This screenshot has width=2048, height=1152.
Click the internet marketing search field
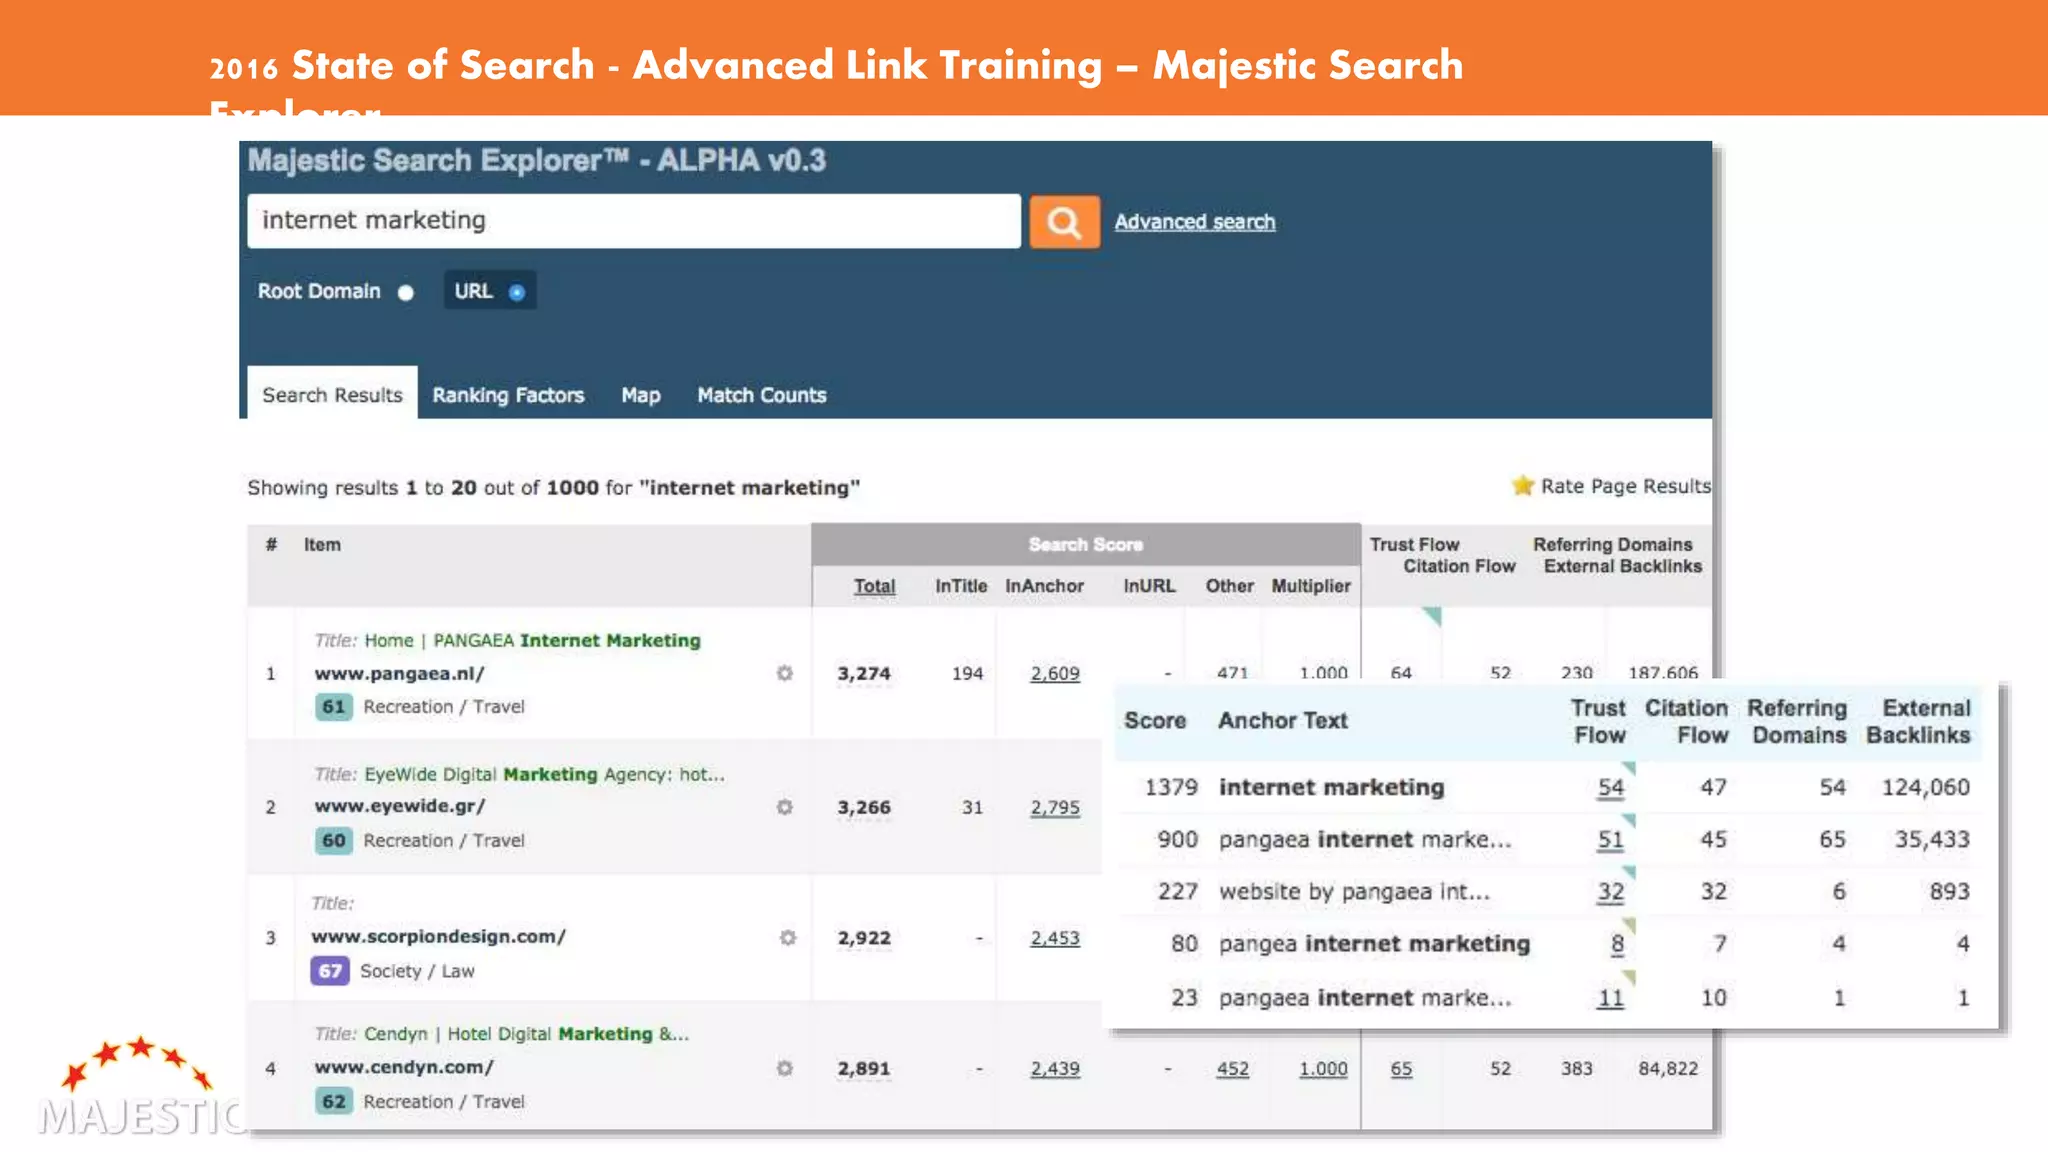tap(634, 221)
